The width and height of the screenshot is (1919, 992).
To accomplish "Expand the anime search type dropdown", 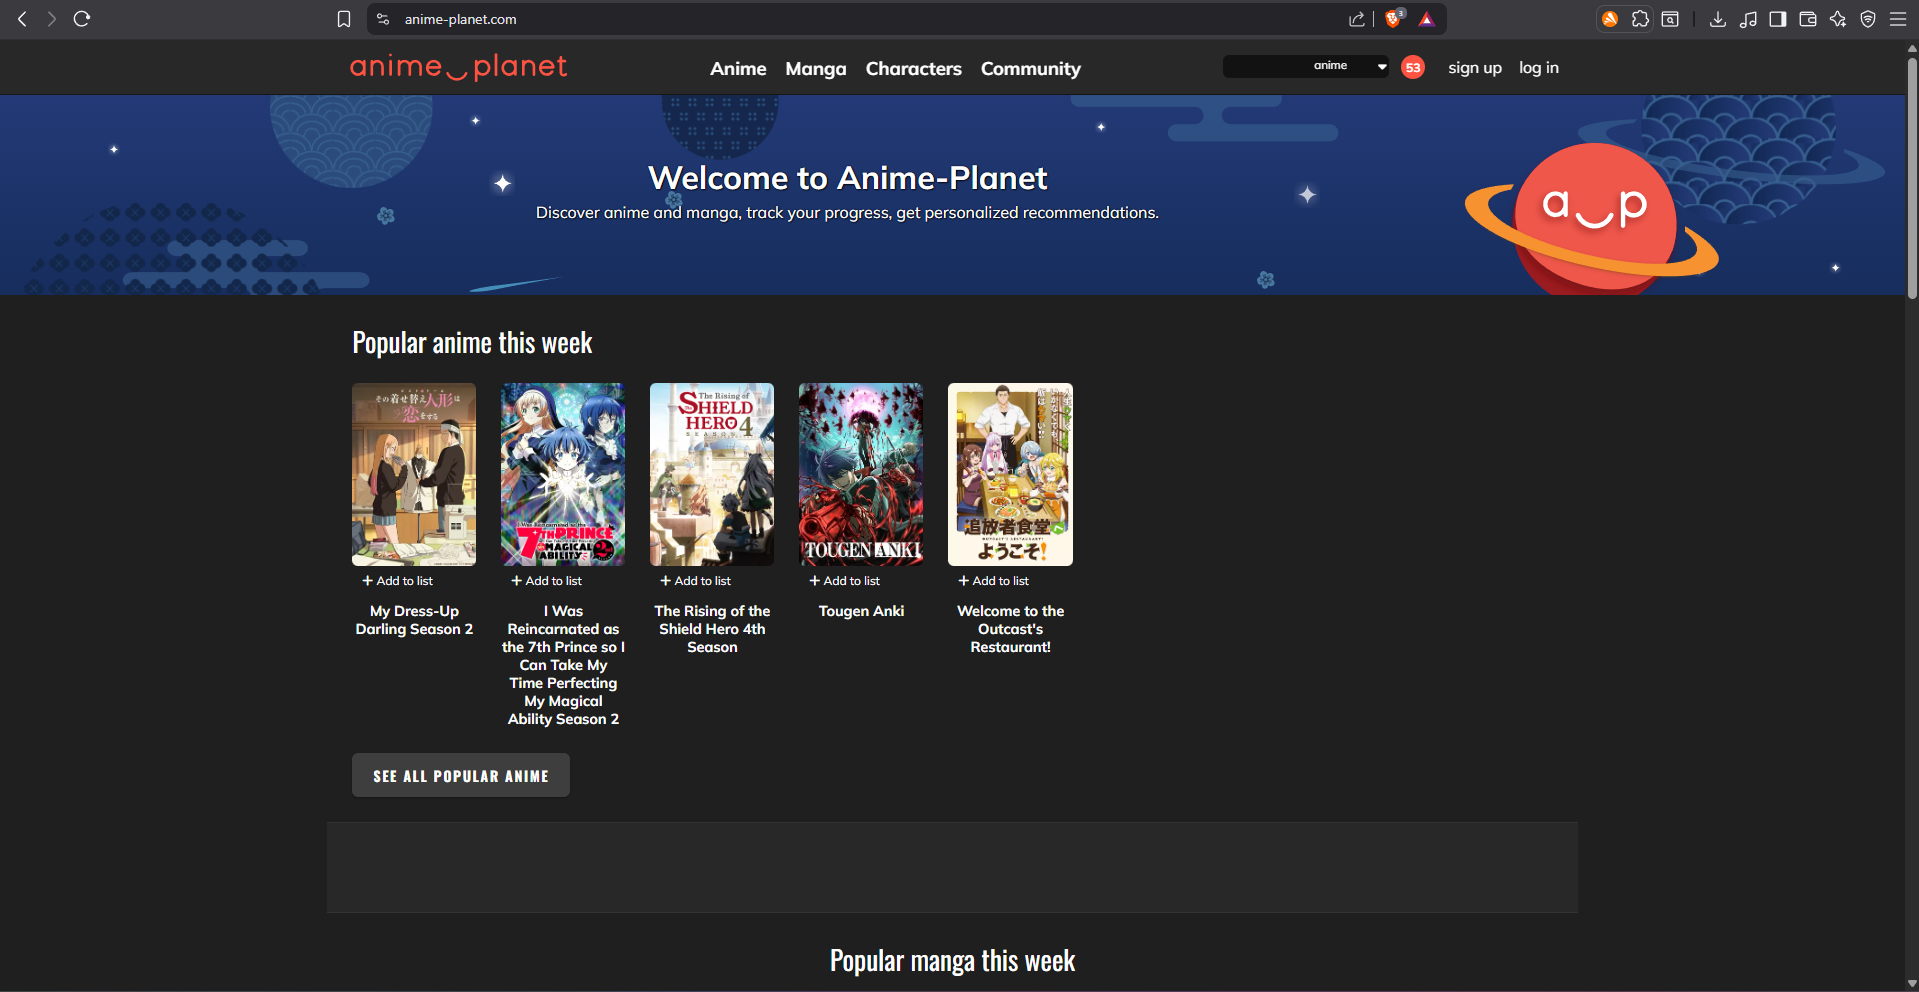I will click(1349, 66).
